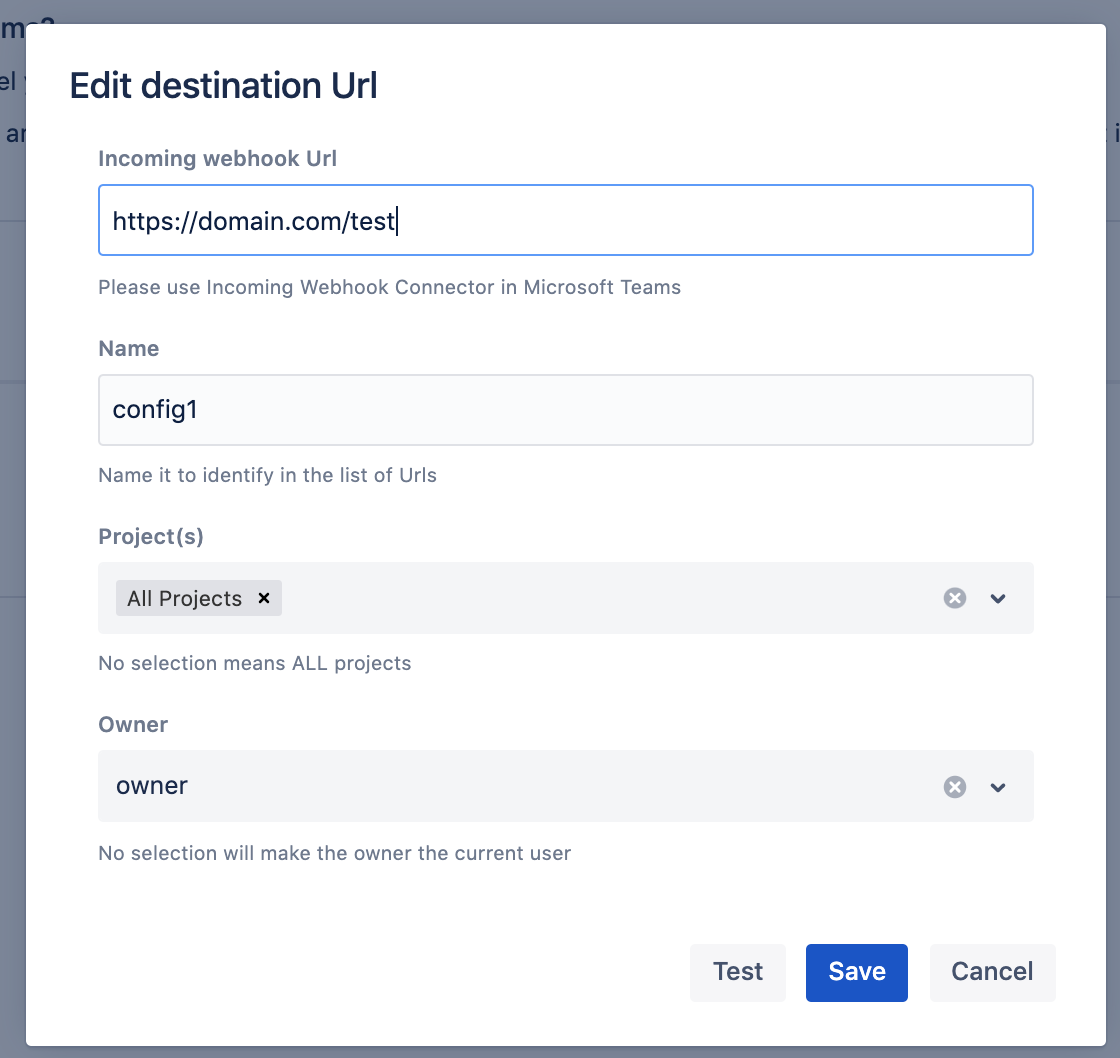The height and width of the screenshot is (1058, 1120).
Task: Click the Microsoft Teams connector hint text
Action: pos(389,287)
